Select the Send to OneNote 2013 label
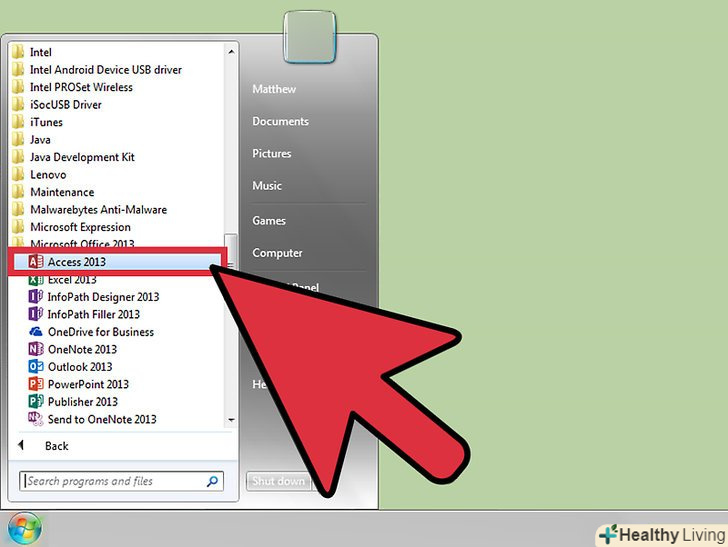 click(x=102, y=419)
